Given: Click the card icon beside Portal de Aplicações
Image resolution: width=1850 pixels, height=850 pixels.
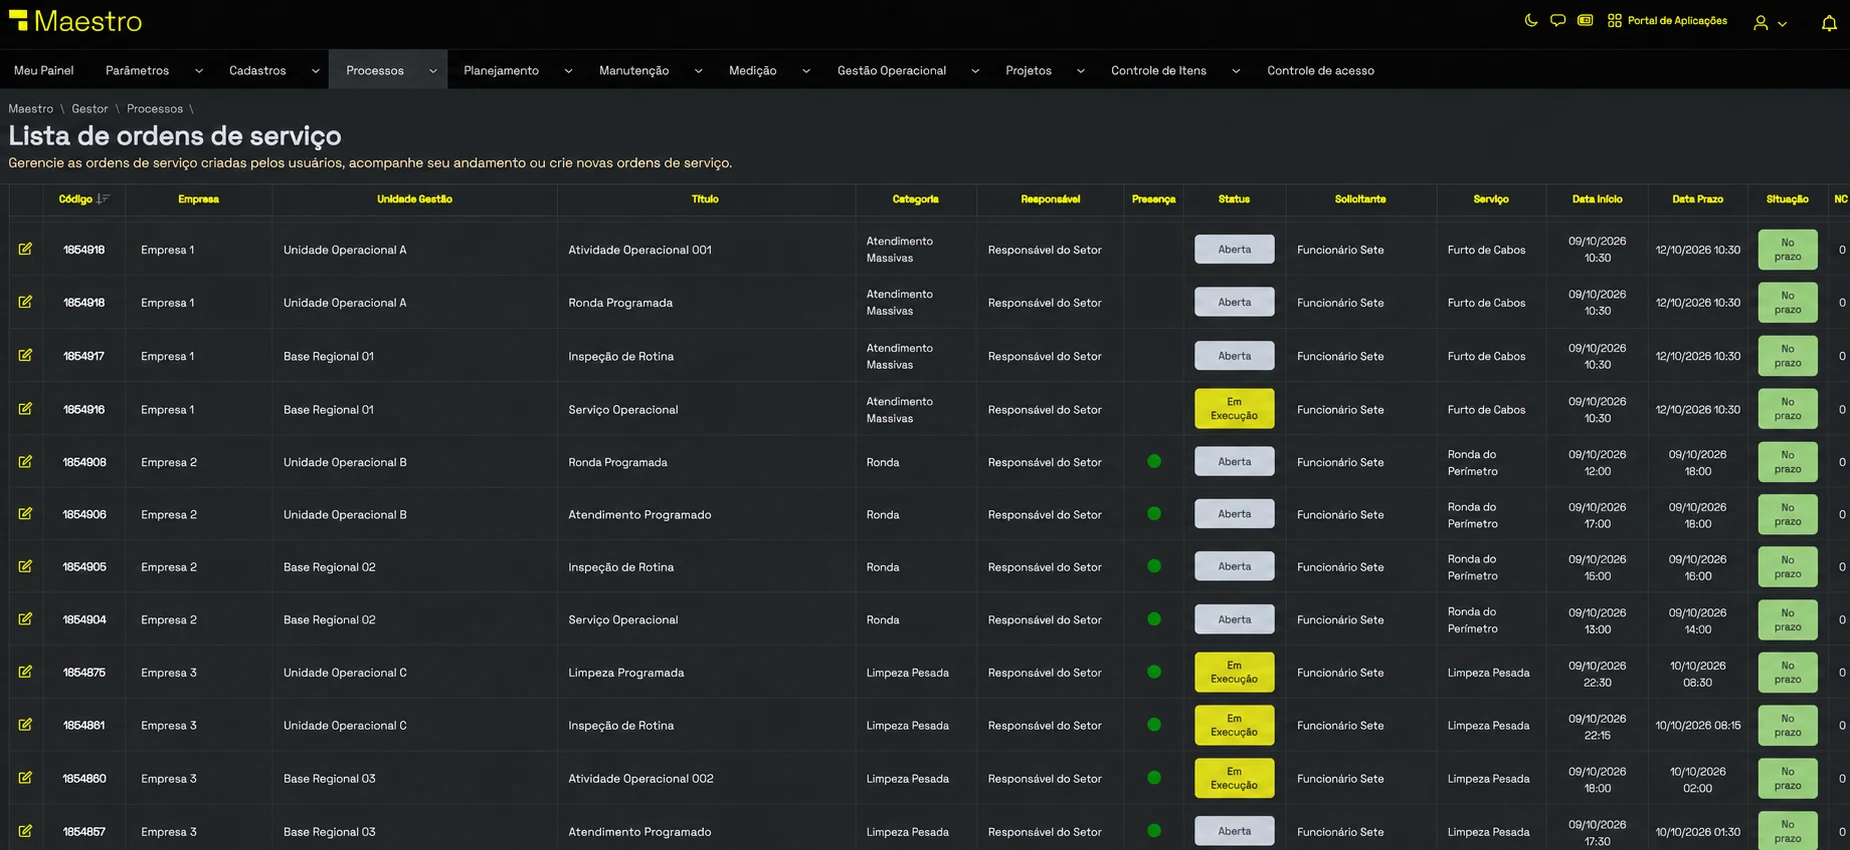Looking at the screenshot, I should click(x=1585, y=20).
